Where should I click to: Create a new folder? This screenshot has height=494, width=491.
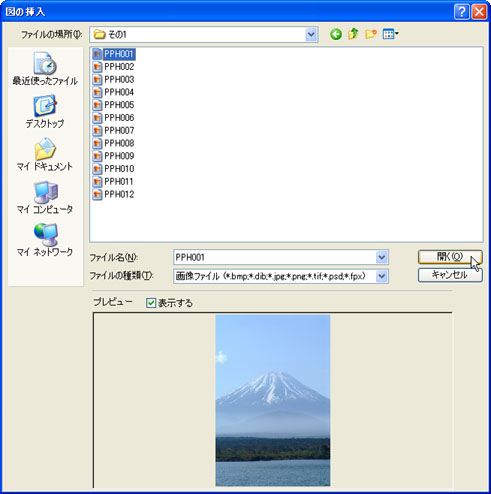(x=371, y=34)
